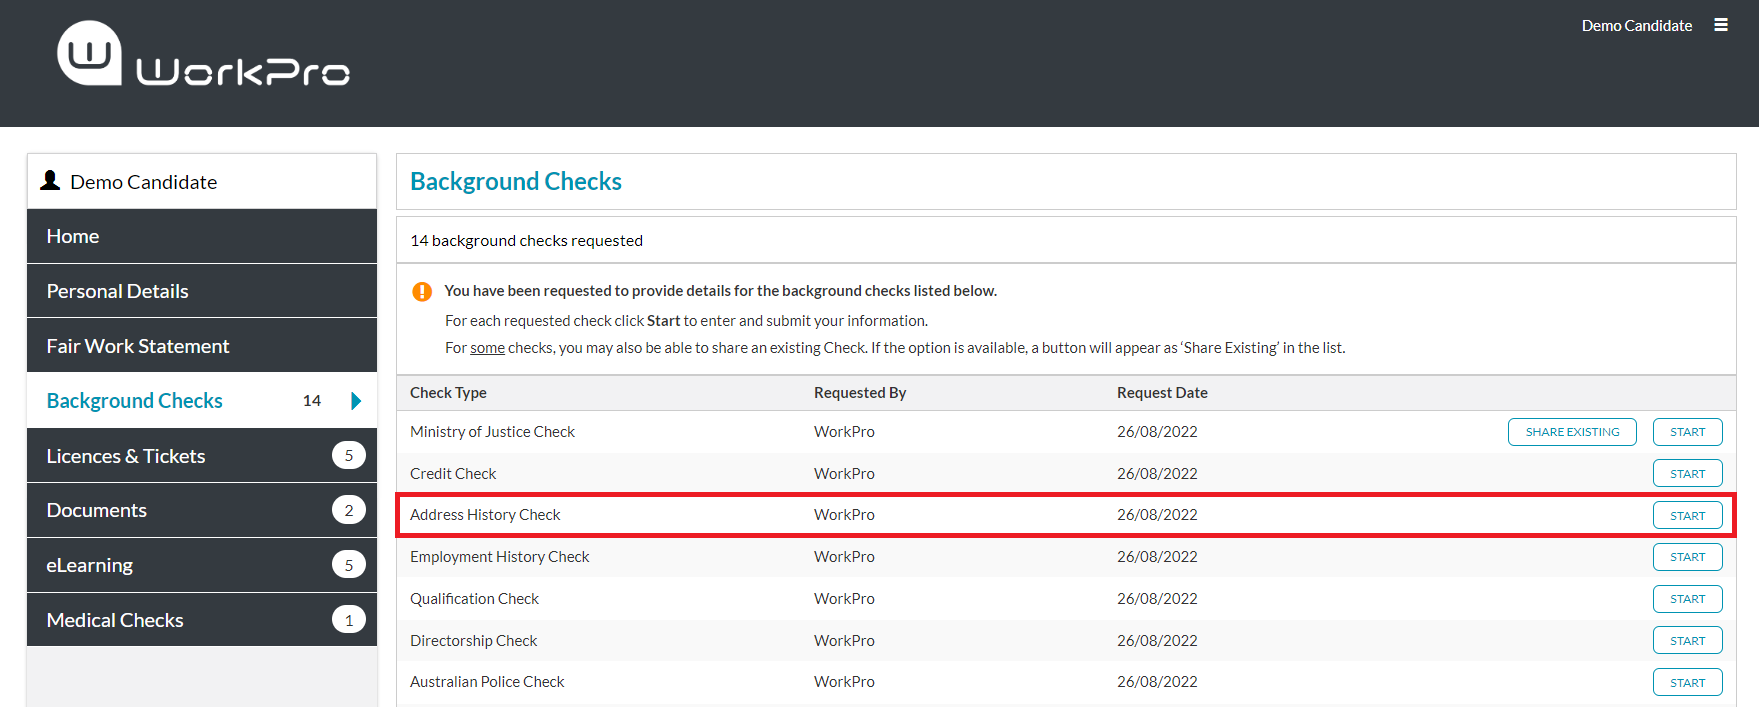Viewport: 1759px width, 707px height.
Task: Click the Australian Police Check row name
Action: coord(487,682)
